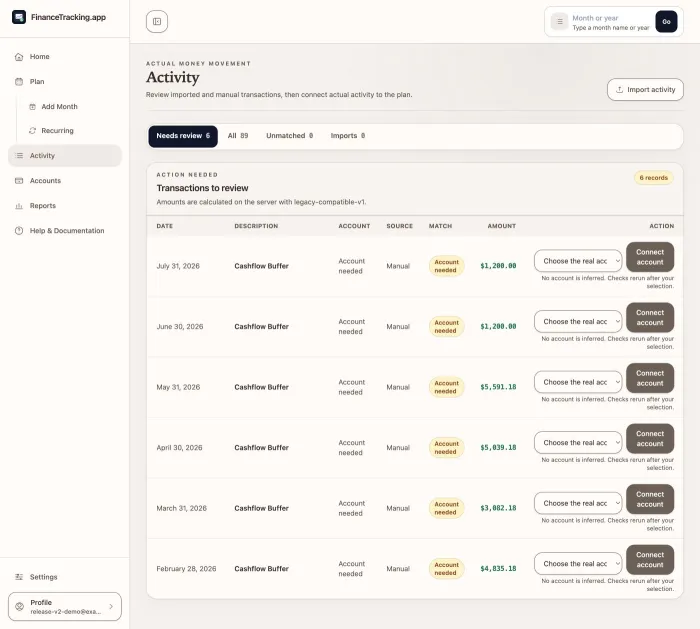Screen dimensions: 700x629
Task: Open account dropdown for February 28, 2026
Action: tap(578, 564)
